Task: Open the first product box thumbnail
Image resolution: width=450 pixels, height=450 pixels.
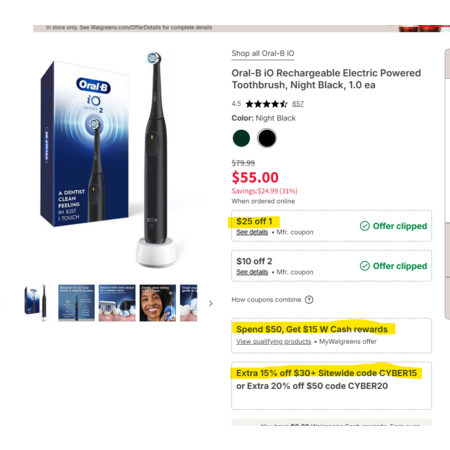Action: (x=36, y=303)
